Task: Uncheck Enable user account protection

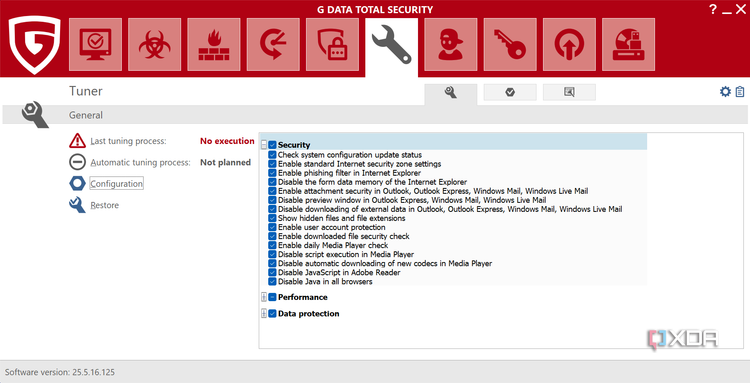Action: (272, 227)
